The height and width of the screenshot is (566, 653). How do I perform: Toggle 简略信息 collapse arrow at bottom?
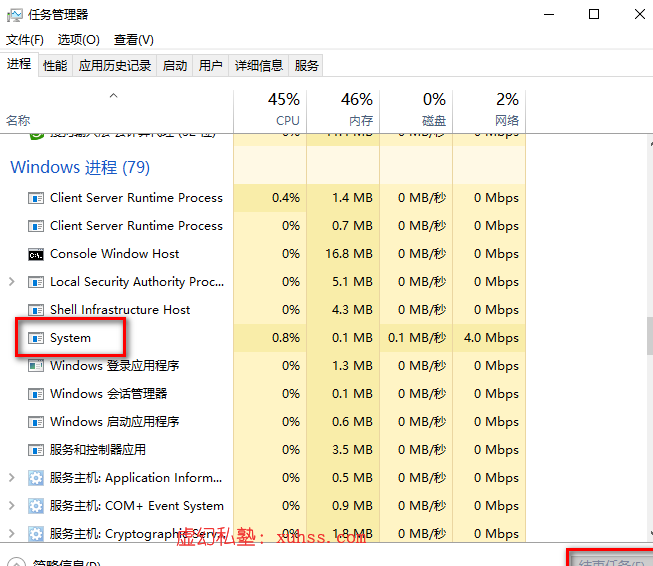[16, 562]
